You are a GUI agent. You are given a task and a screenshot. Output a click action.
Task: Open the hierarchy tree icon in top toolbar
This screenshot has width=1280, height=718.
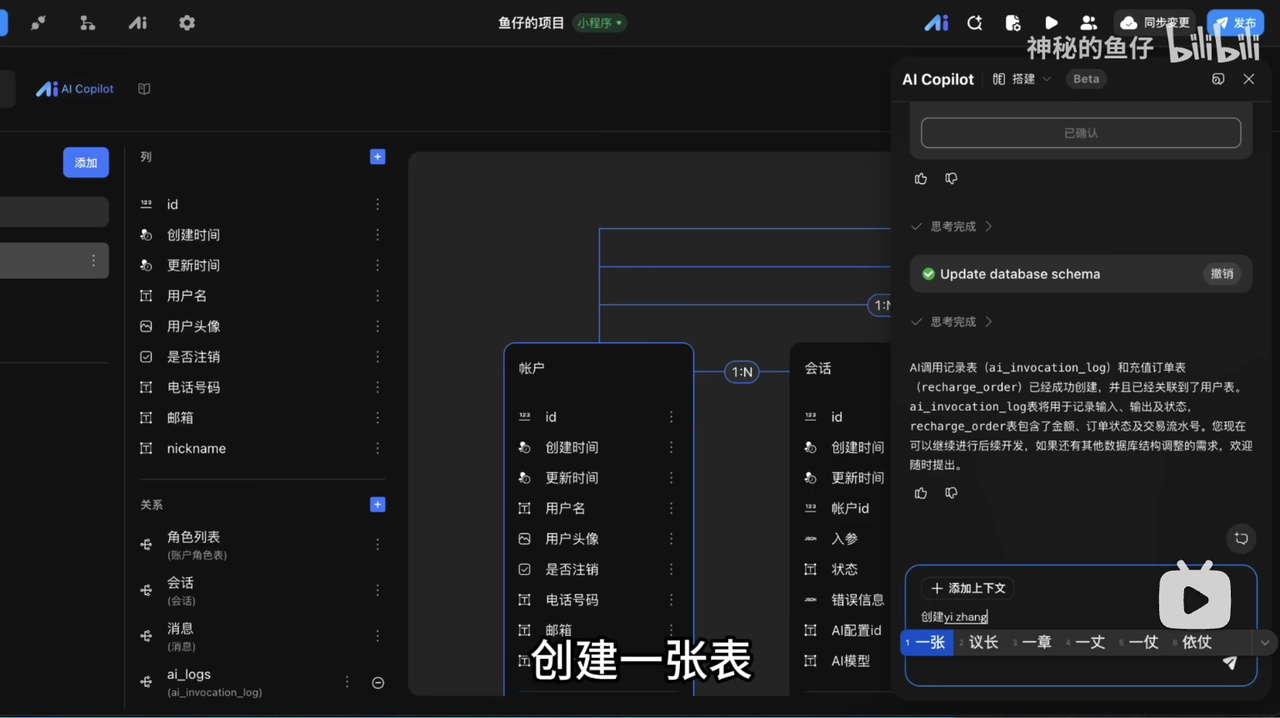87,23
